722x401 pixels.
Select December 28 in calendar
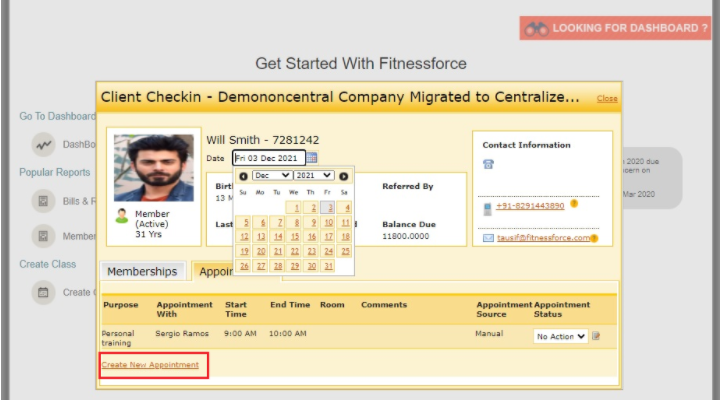[x=278, y=266]
